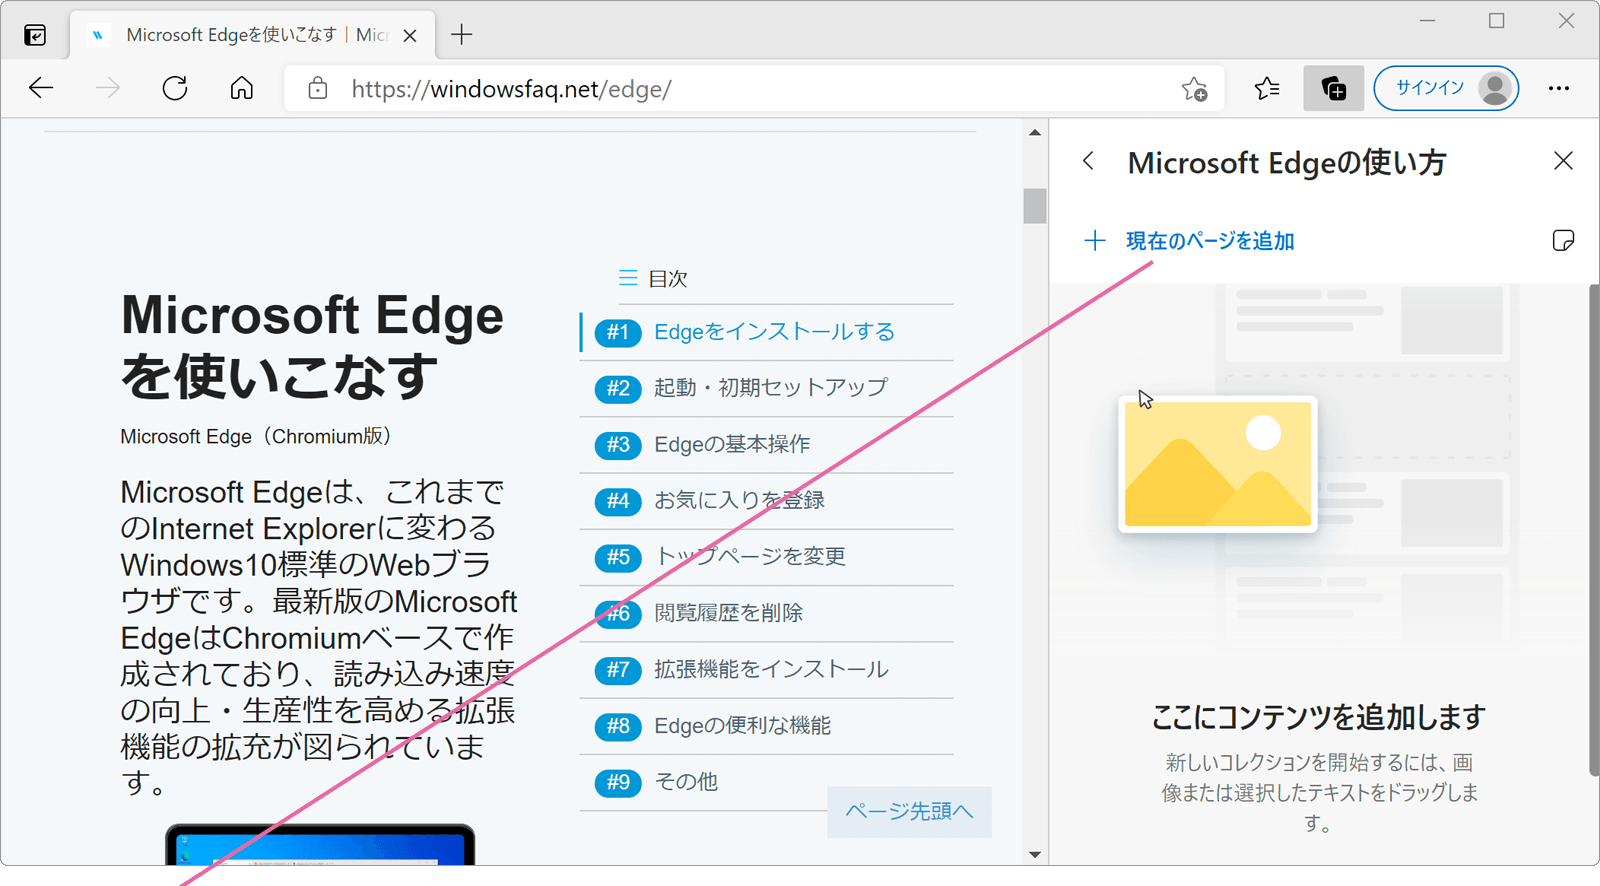
Task: View site information lock icon
Action: [x=317, y=88]
